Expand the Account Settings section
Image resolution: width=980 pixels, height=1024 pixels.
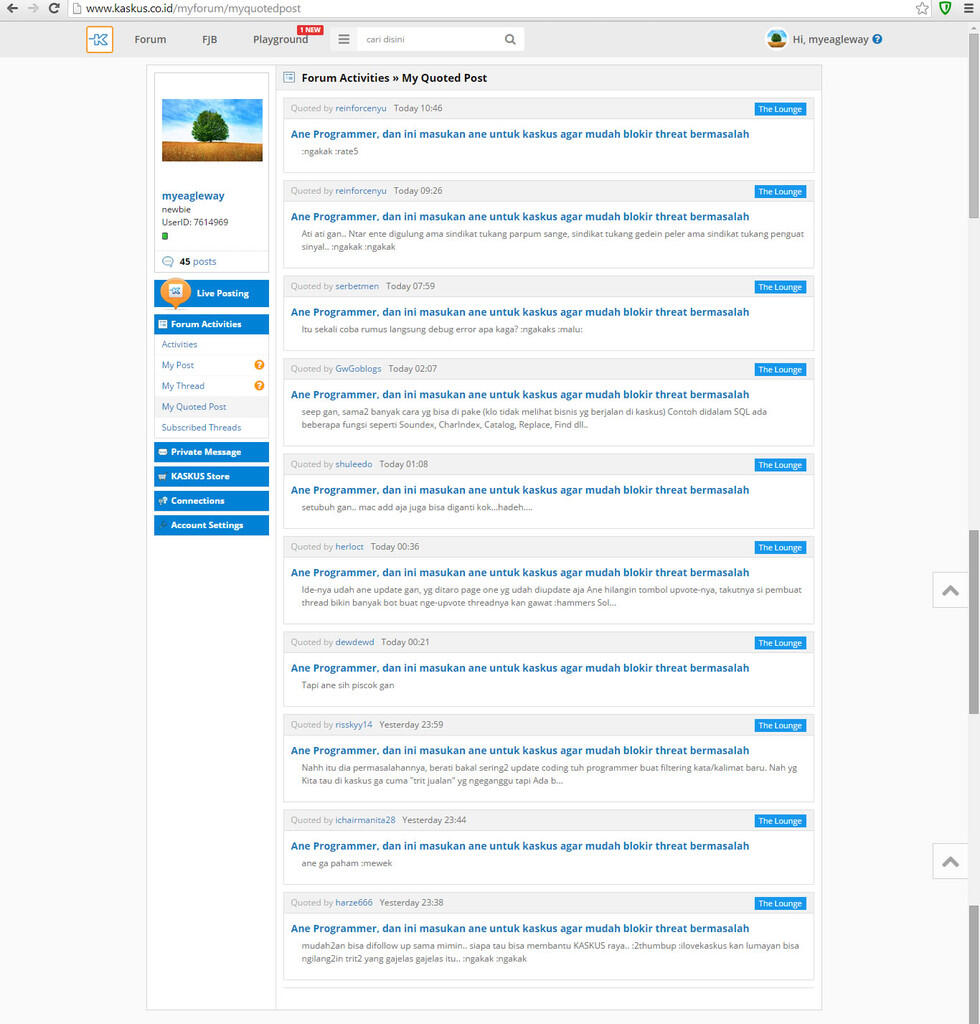pos(212,525)
